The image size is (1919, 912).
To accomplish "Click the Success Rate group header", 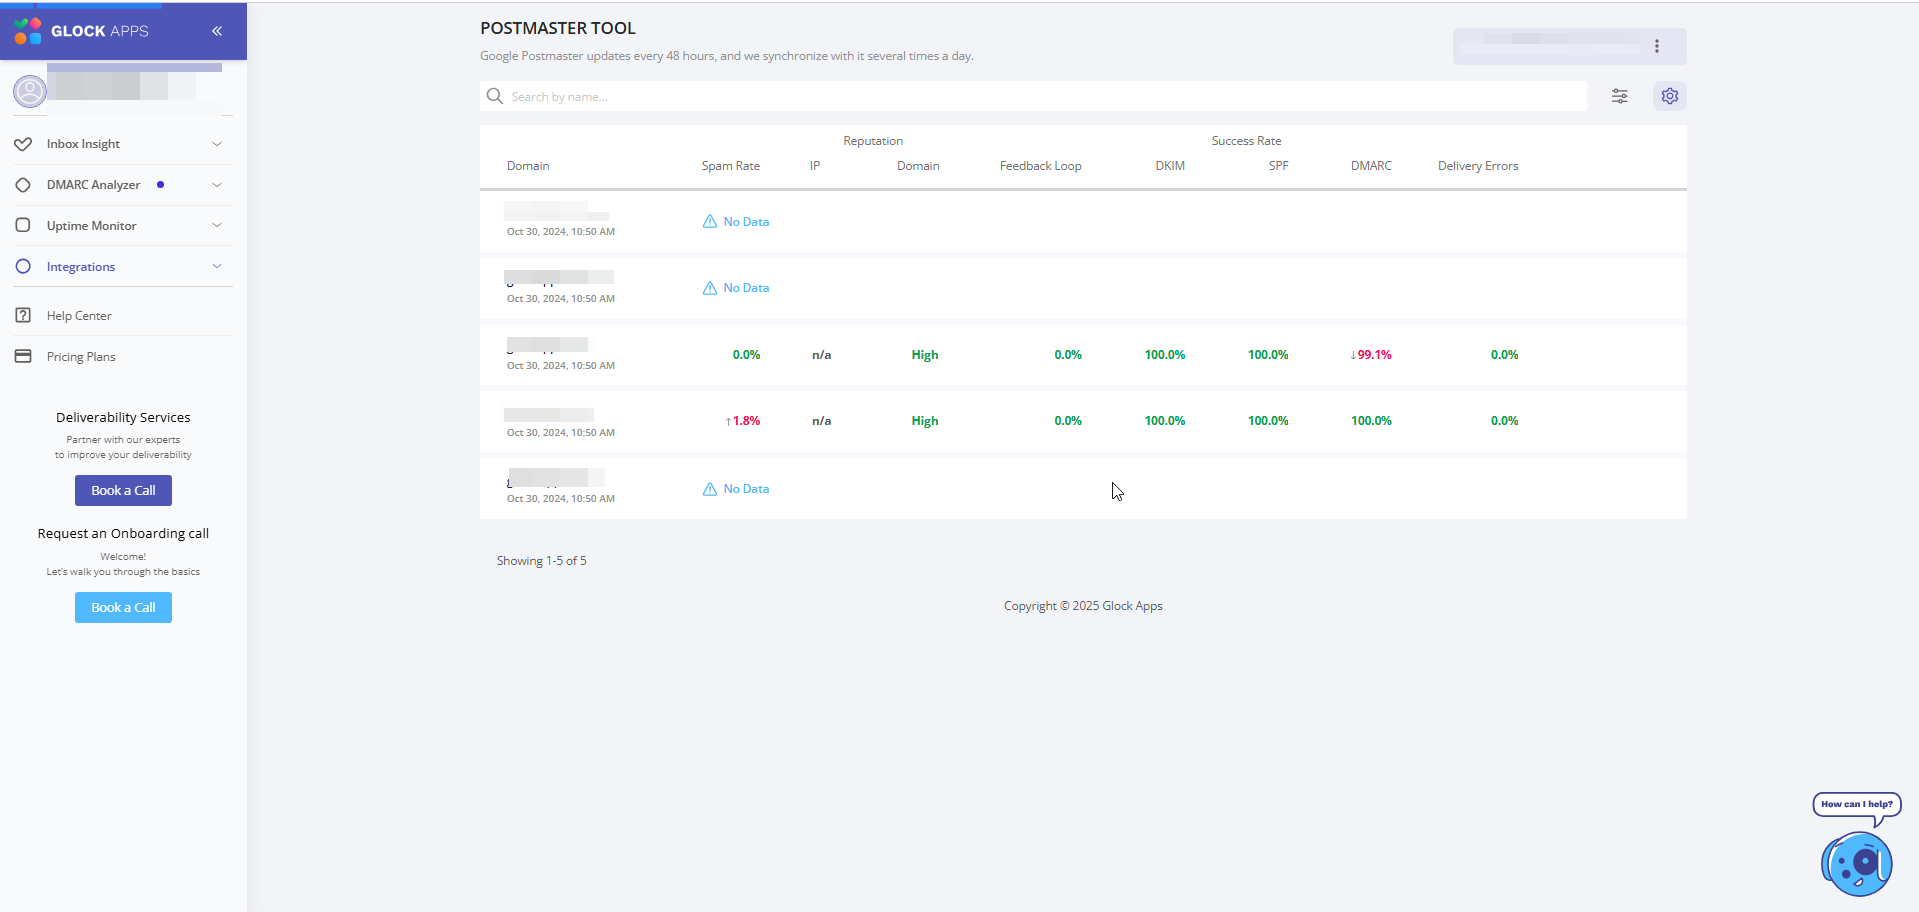I will click(1246, 141).
